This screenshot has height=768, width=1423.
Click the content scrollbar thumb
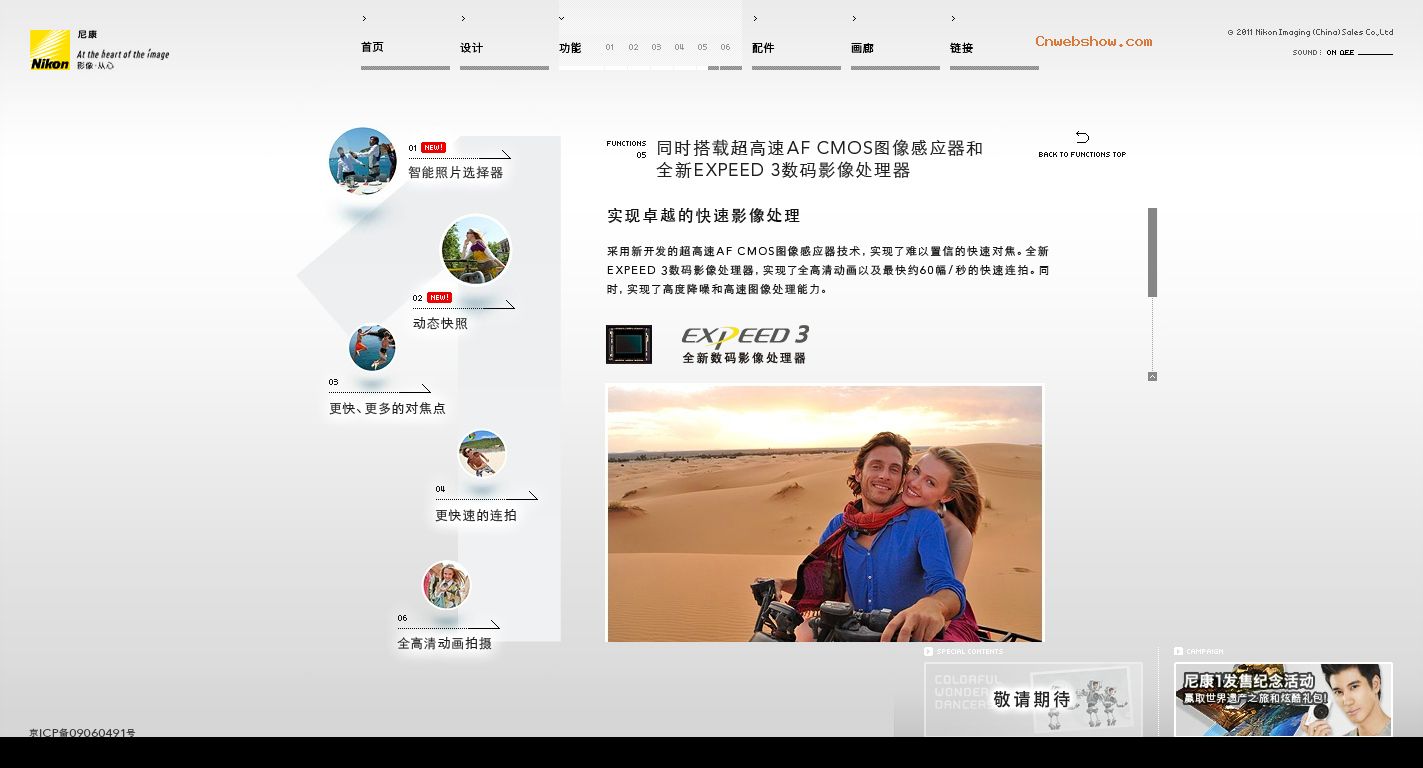point(1152,252)
